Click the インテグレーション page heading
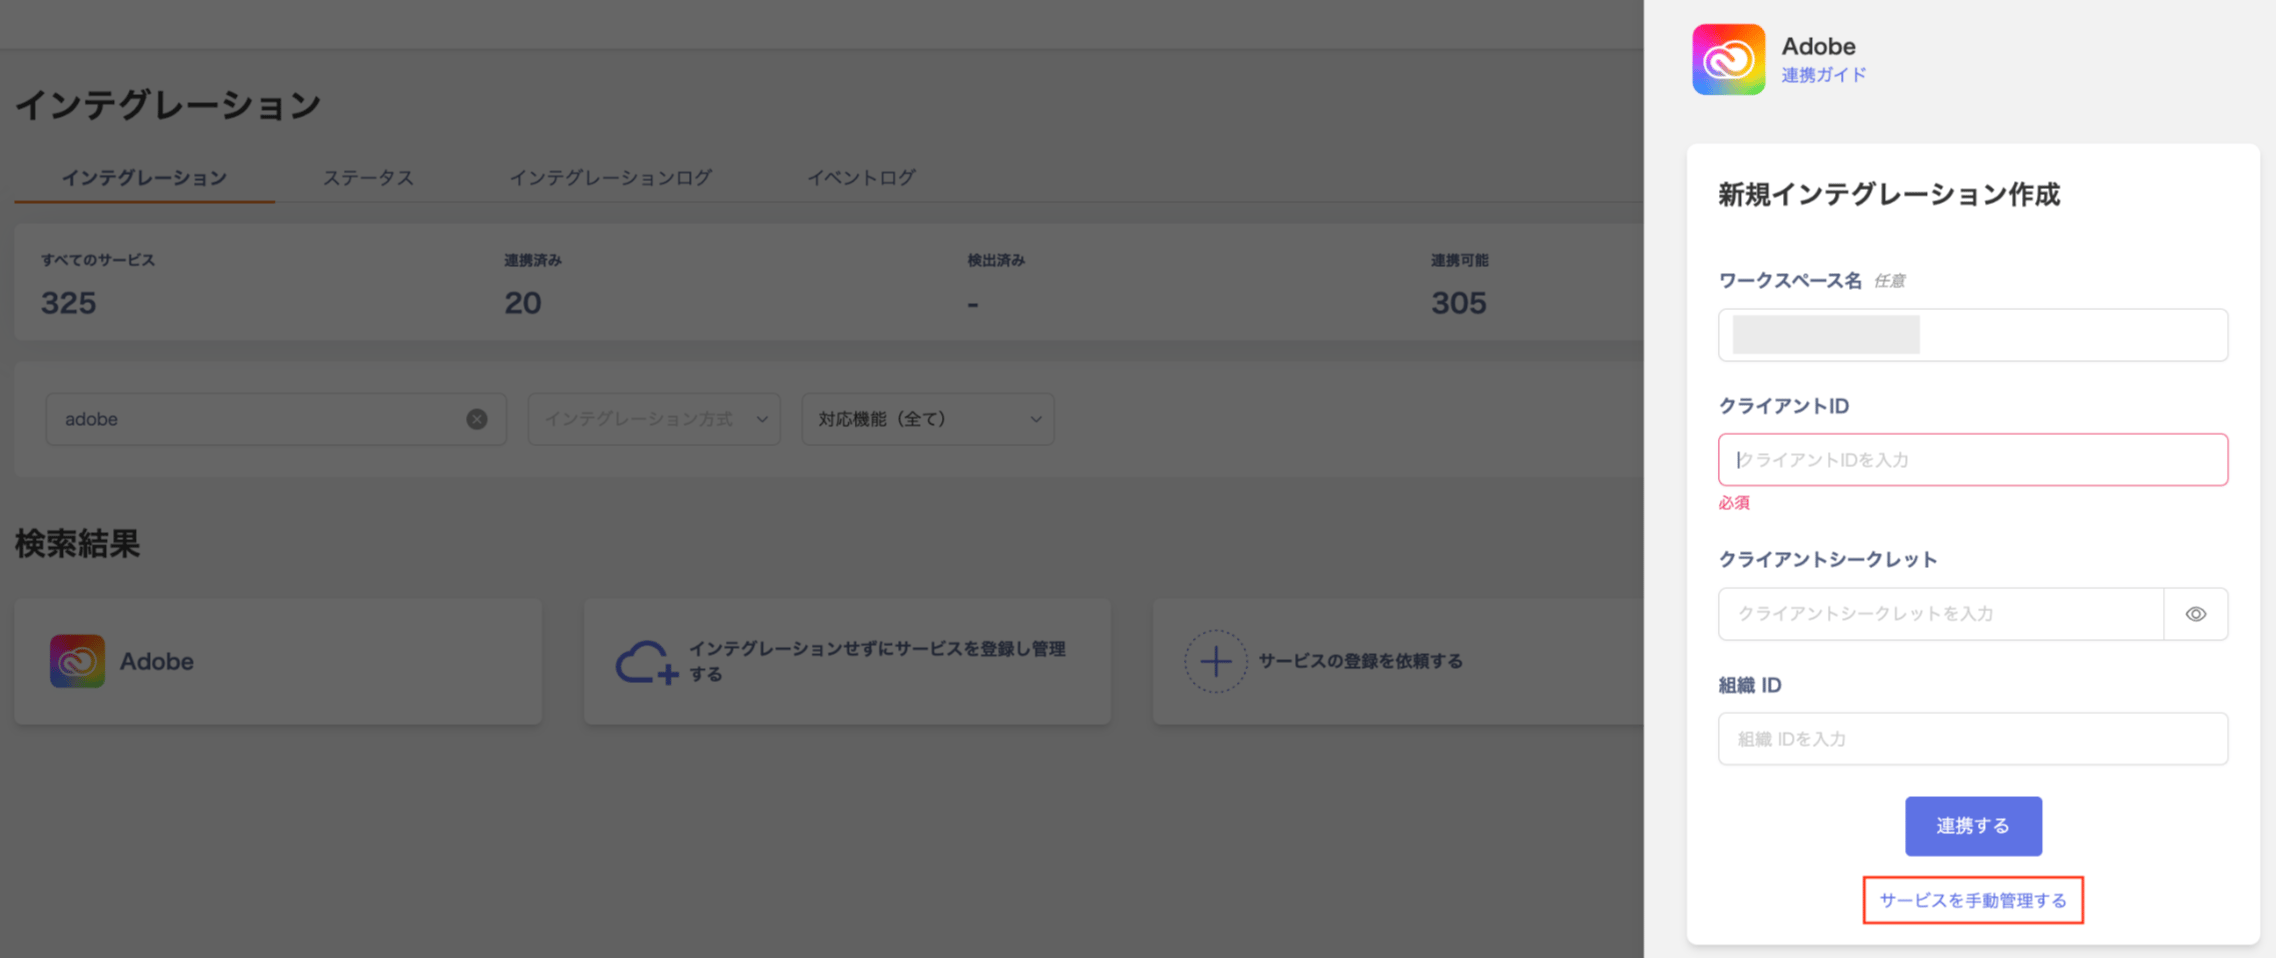Image resolution: width=2276 pixels, height=958 pixels. pos(168,105)
